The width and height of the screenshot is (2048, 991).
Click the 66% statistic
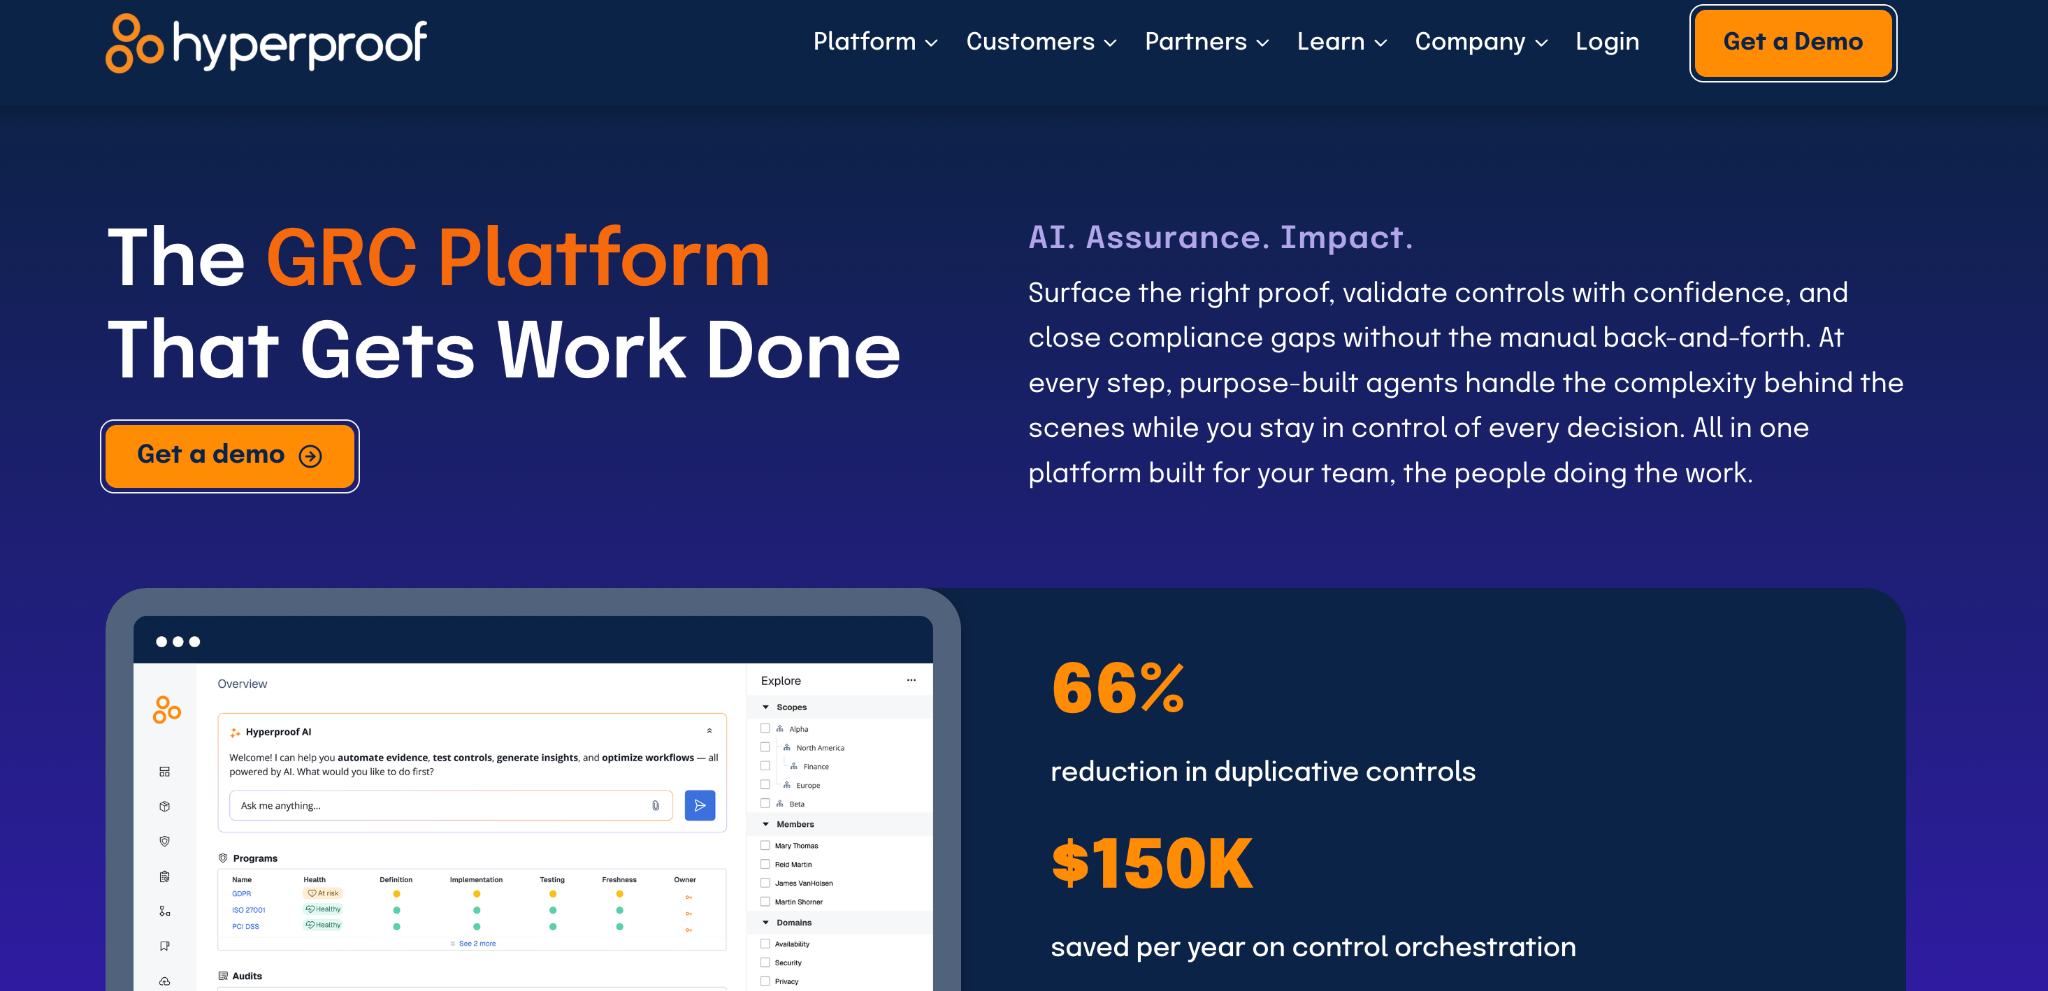tap(1118, 688)
